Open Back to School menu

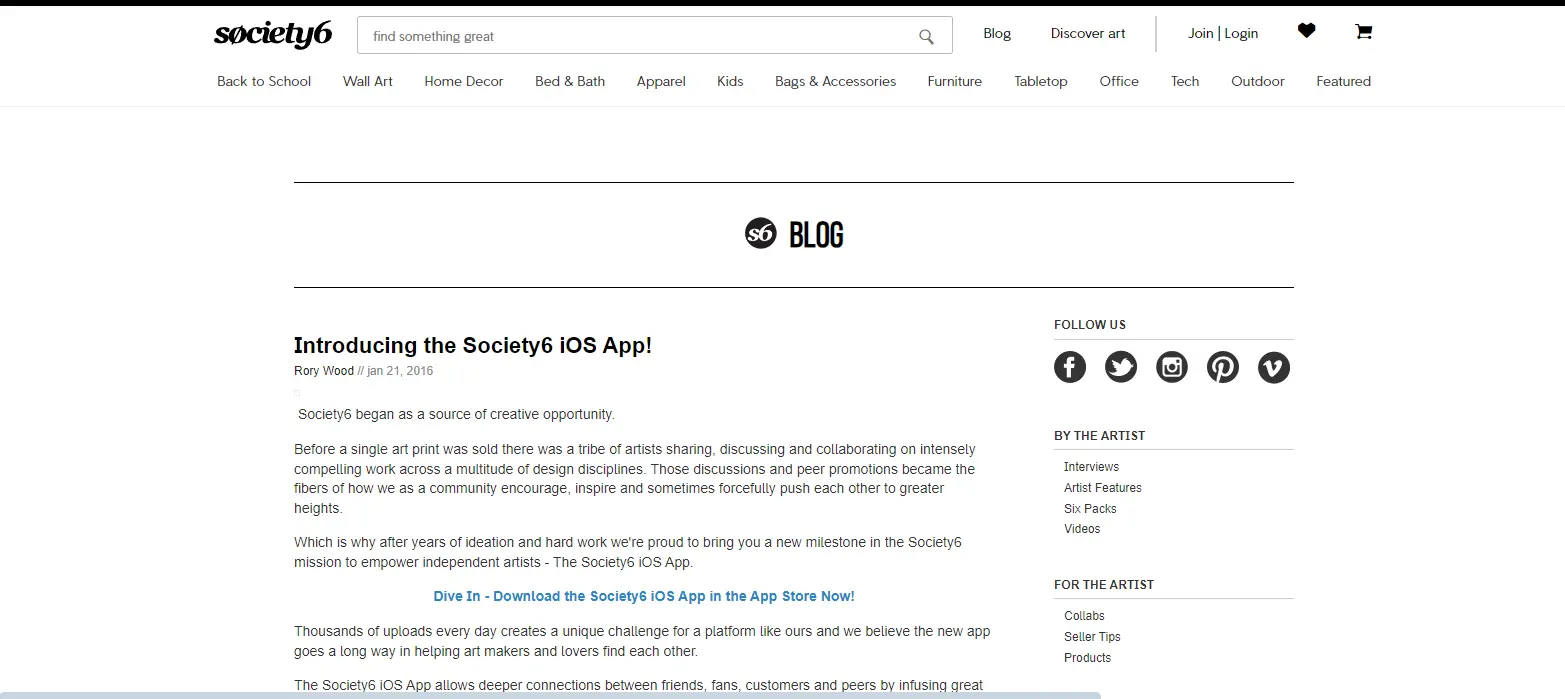(264, 81)
